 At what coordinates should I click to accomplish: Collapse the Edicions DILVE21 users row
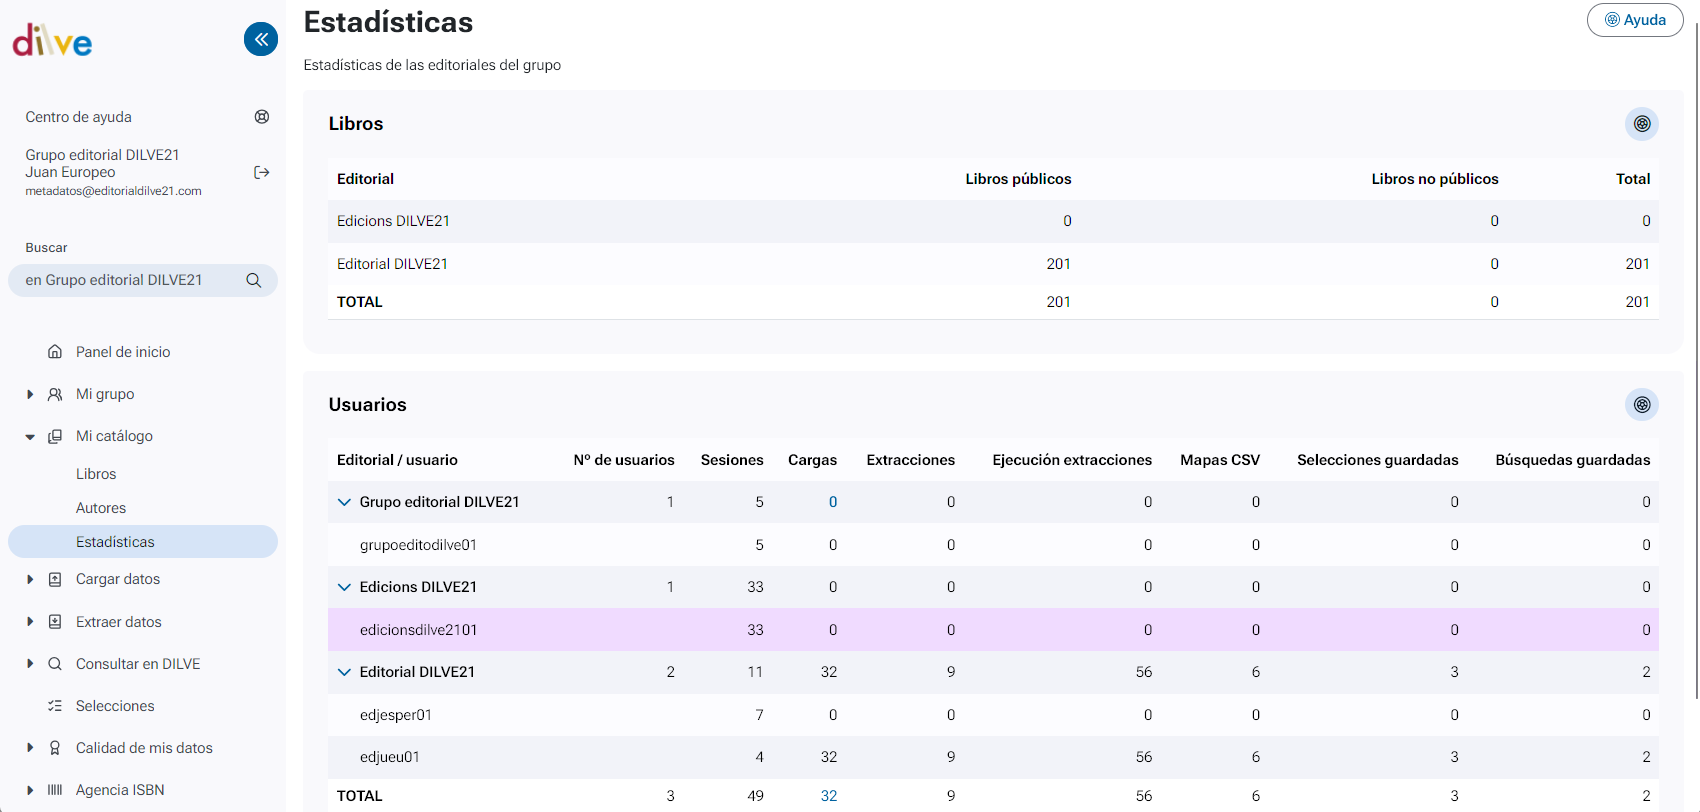(345, 587)
